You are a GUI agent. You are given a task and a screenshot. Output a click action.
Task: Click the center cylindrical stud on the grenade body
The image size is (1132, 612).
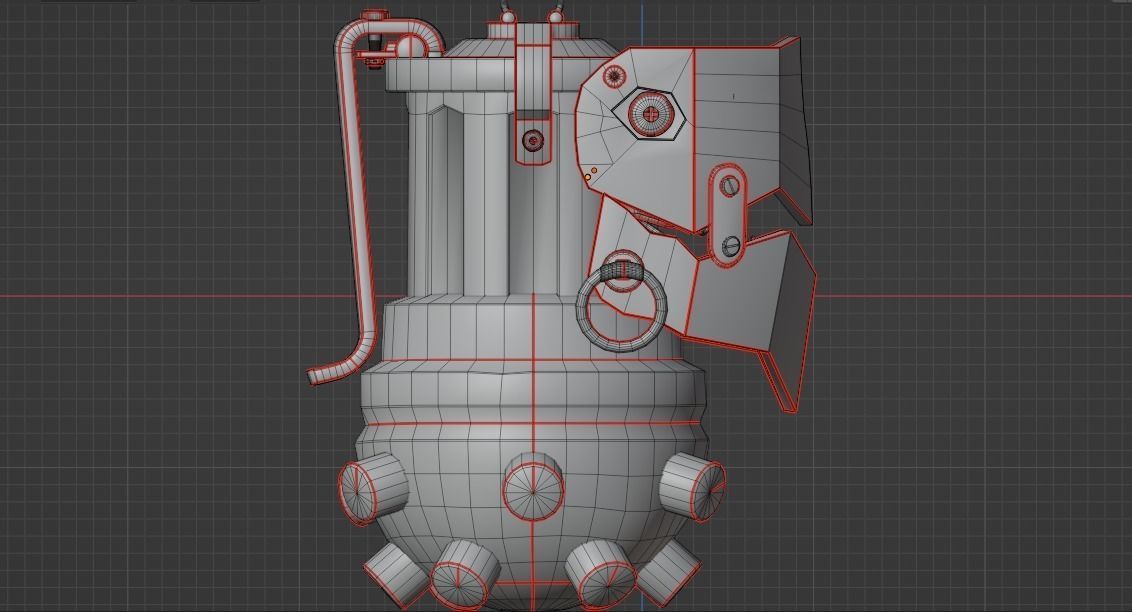[x=533, y=487]
